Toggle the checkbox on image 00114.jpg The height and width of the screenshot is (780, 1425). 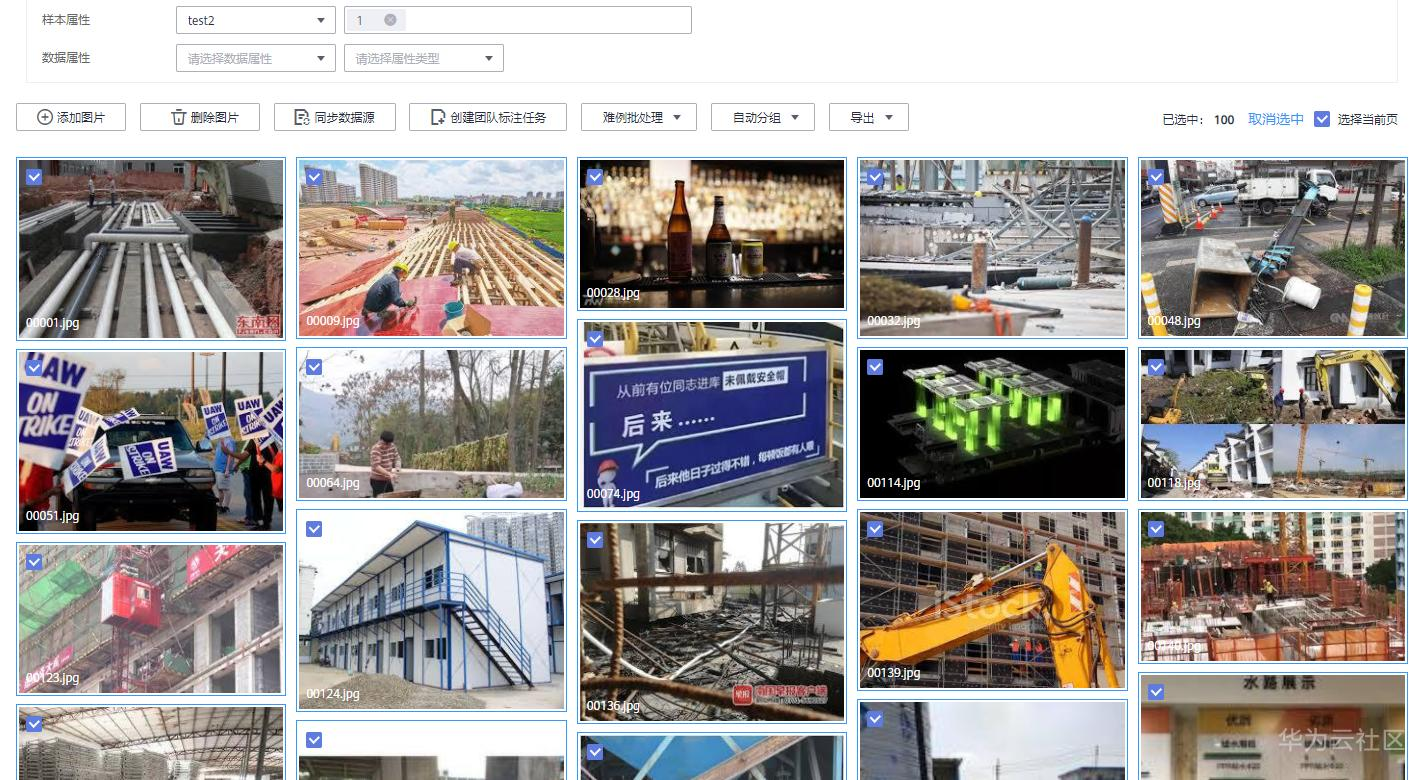pyautogui.click(x=875, y=367)
